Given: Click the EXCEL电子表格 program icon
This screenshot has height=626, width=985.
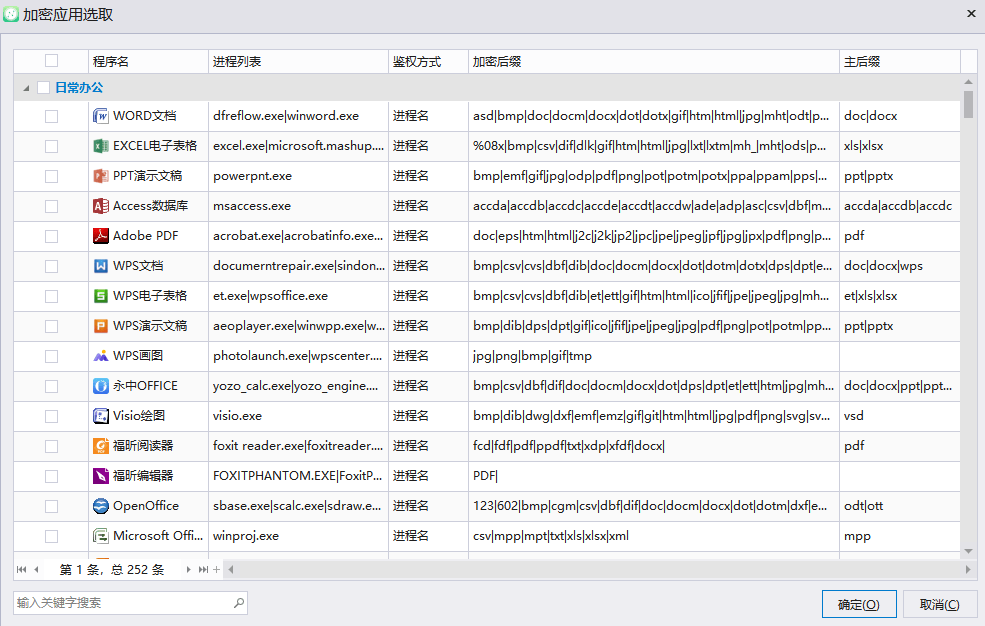Looking at the screenshot, I should tap(101, 146).
